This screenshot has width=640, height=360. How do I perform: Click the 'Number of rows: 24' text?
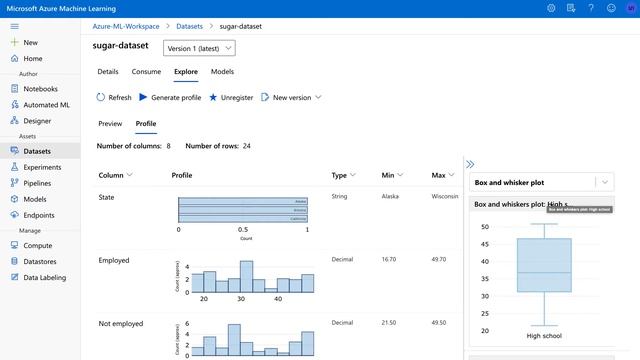coord(218,146)
